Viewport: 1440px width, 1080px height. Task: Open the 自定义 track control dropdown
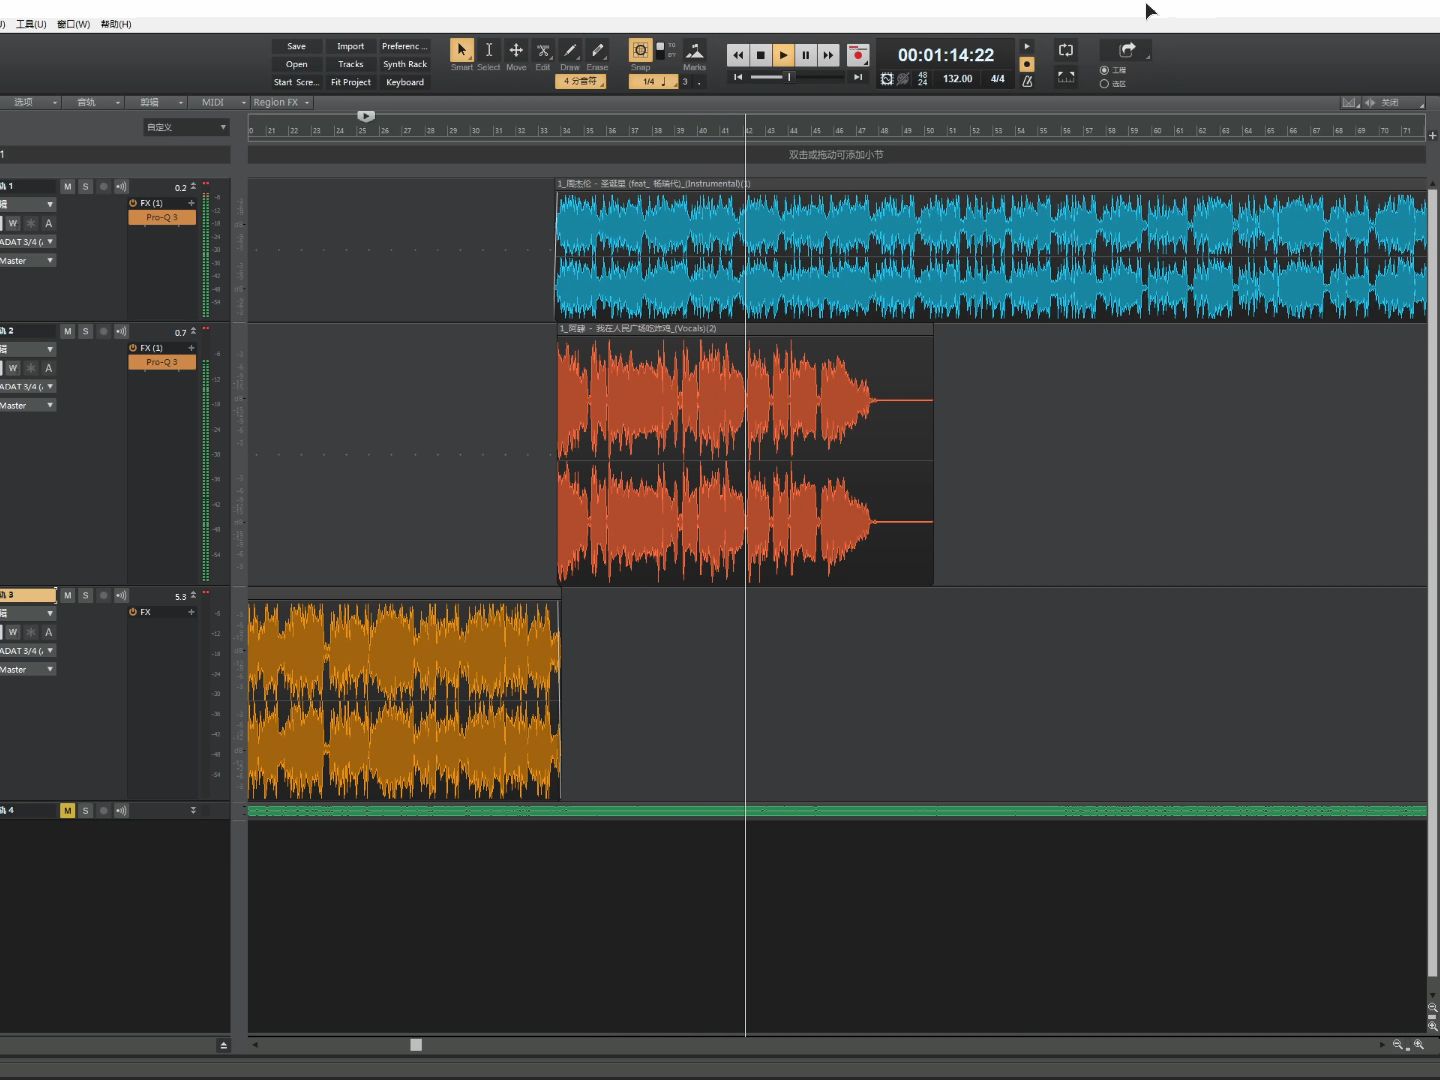[186, 127]
